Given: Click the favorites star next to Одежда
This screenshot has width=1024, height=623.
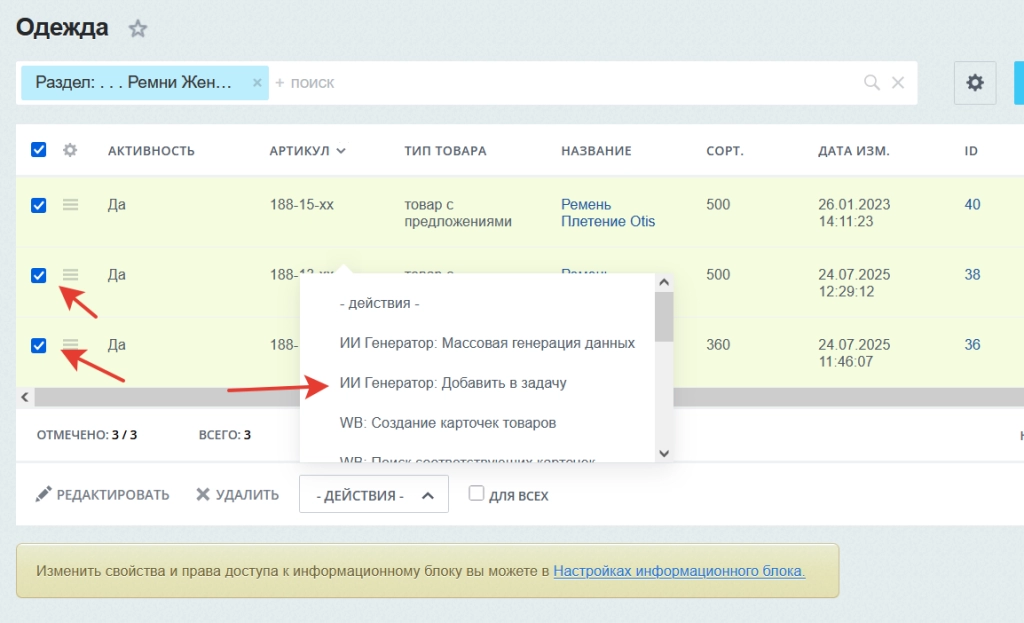Looking at the screenshot, I should (138, 29).
